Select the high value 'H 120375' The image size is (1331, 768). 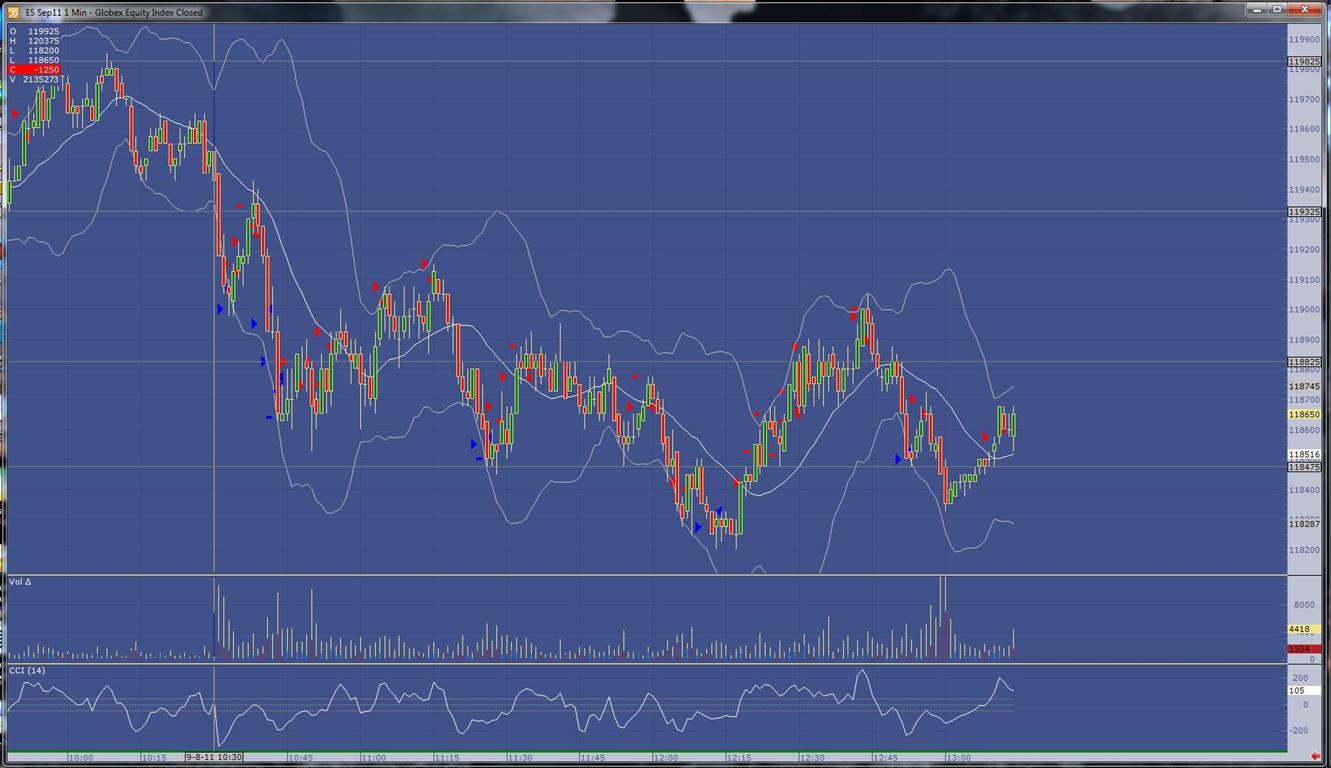(35, 41)
